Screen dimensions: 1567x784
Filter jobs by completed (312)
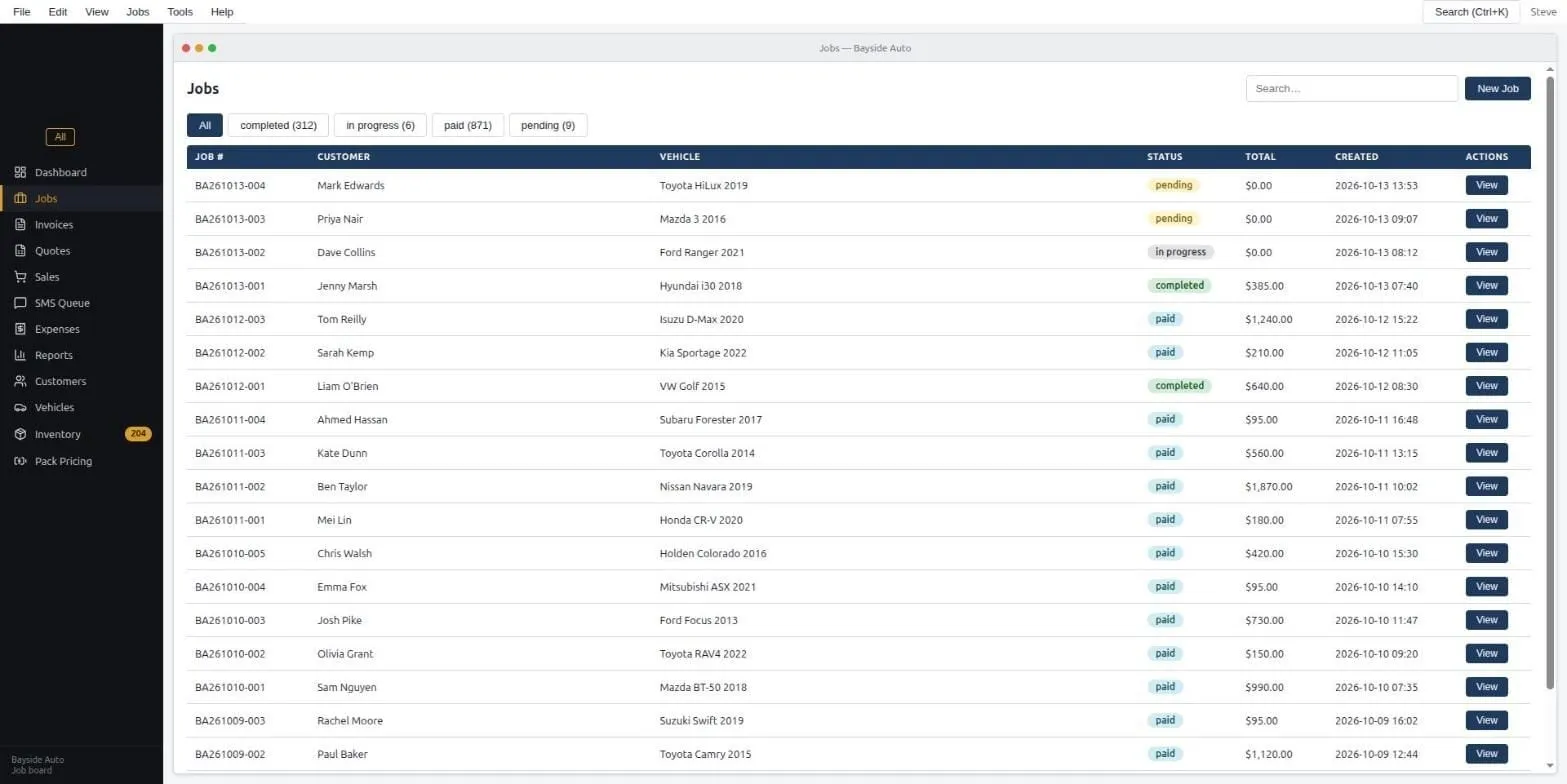[278, 125]
